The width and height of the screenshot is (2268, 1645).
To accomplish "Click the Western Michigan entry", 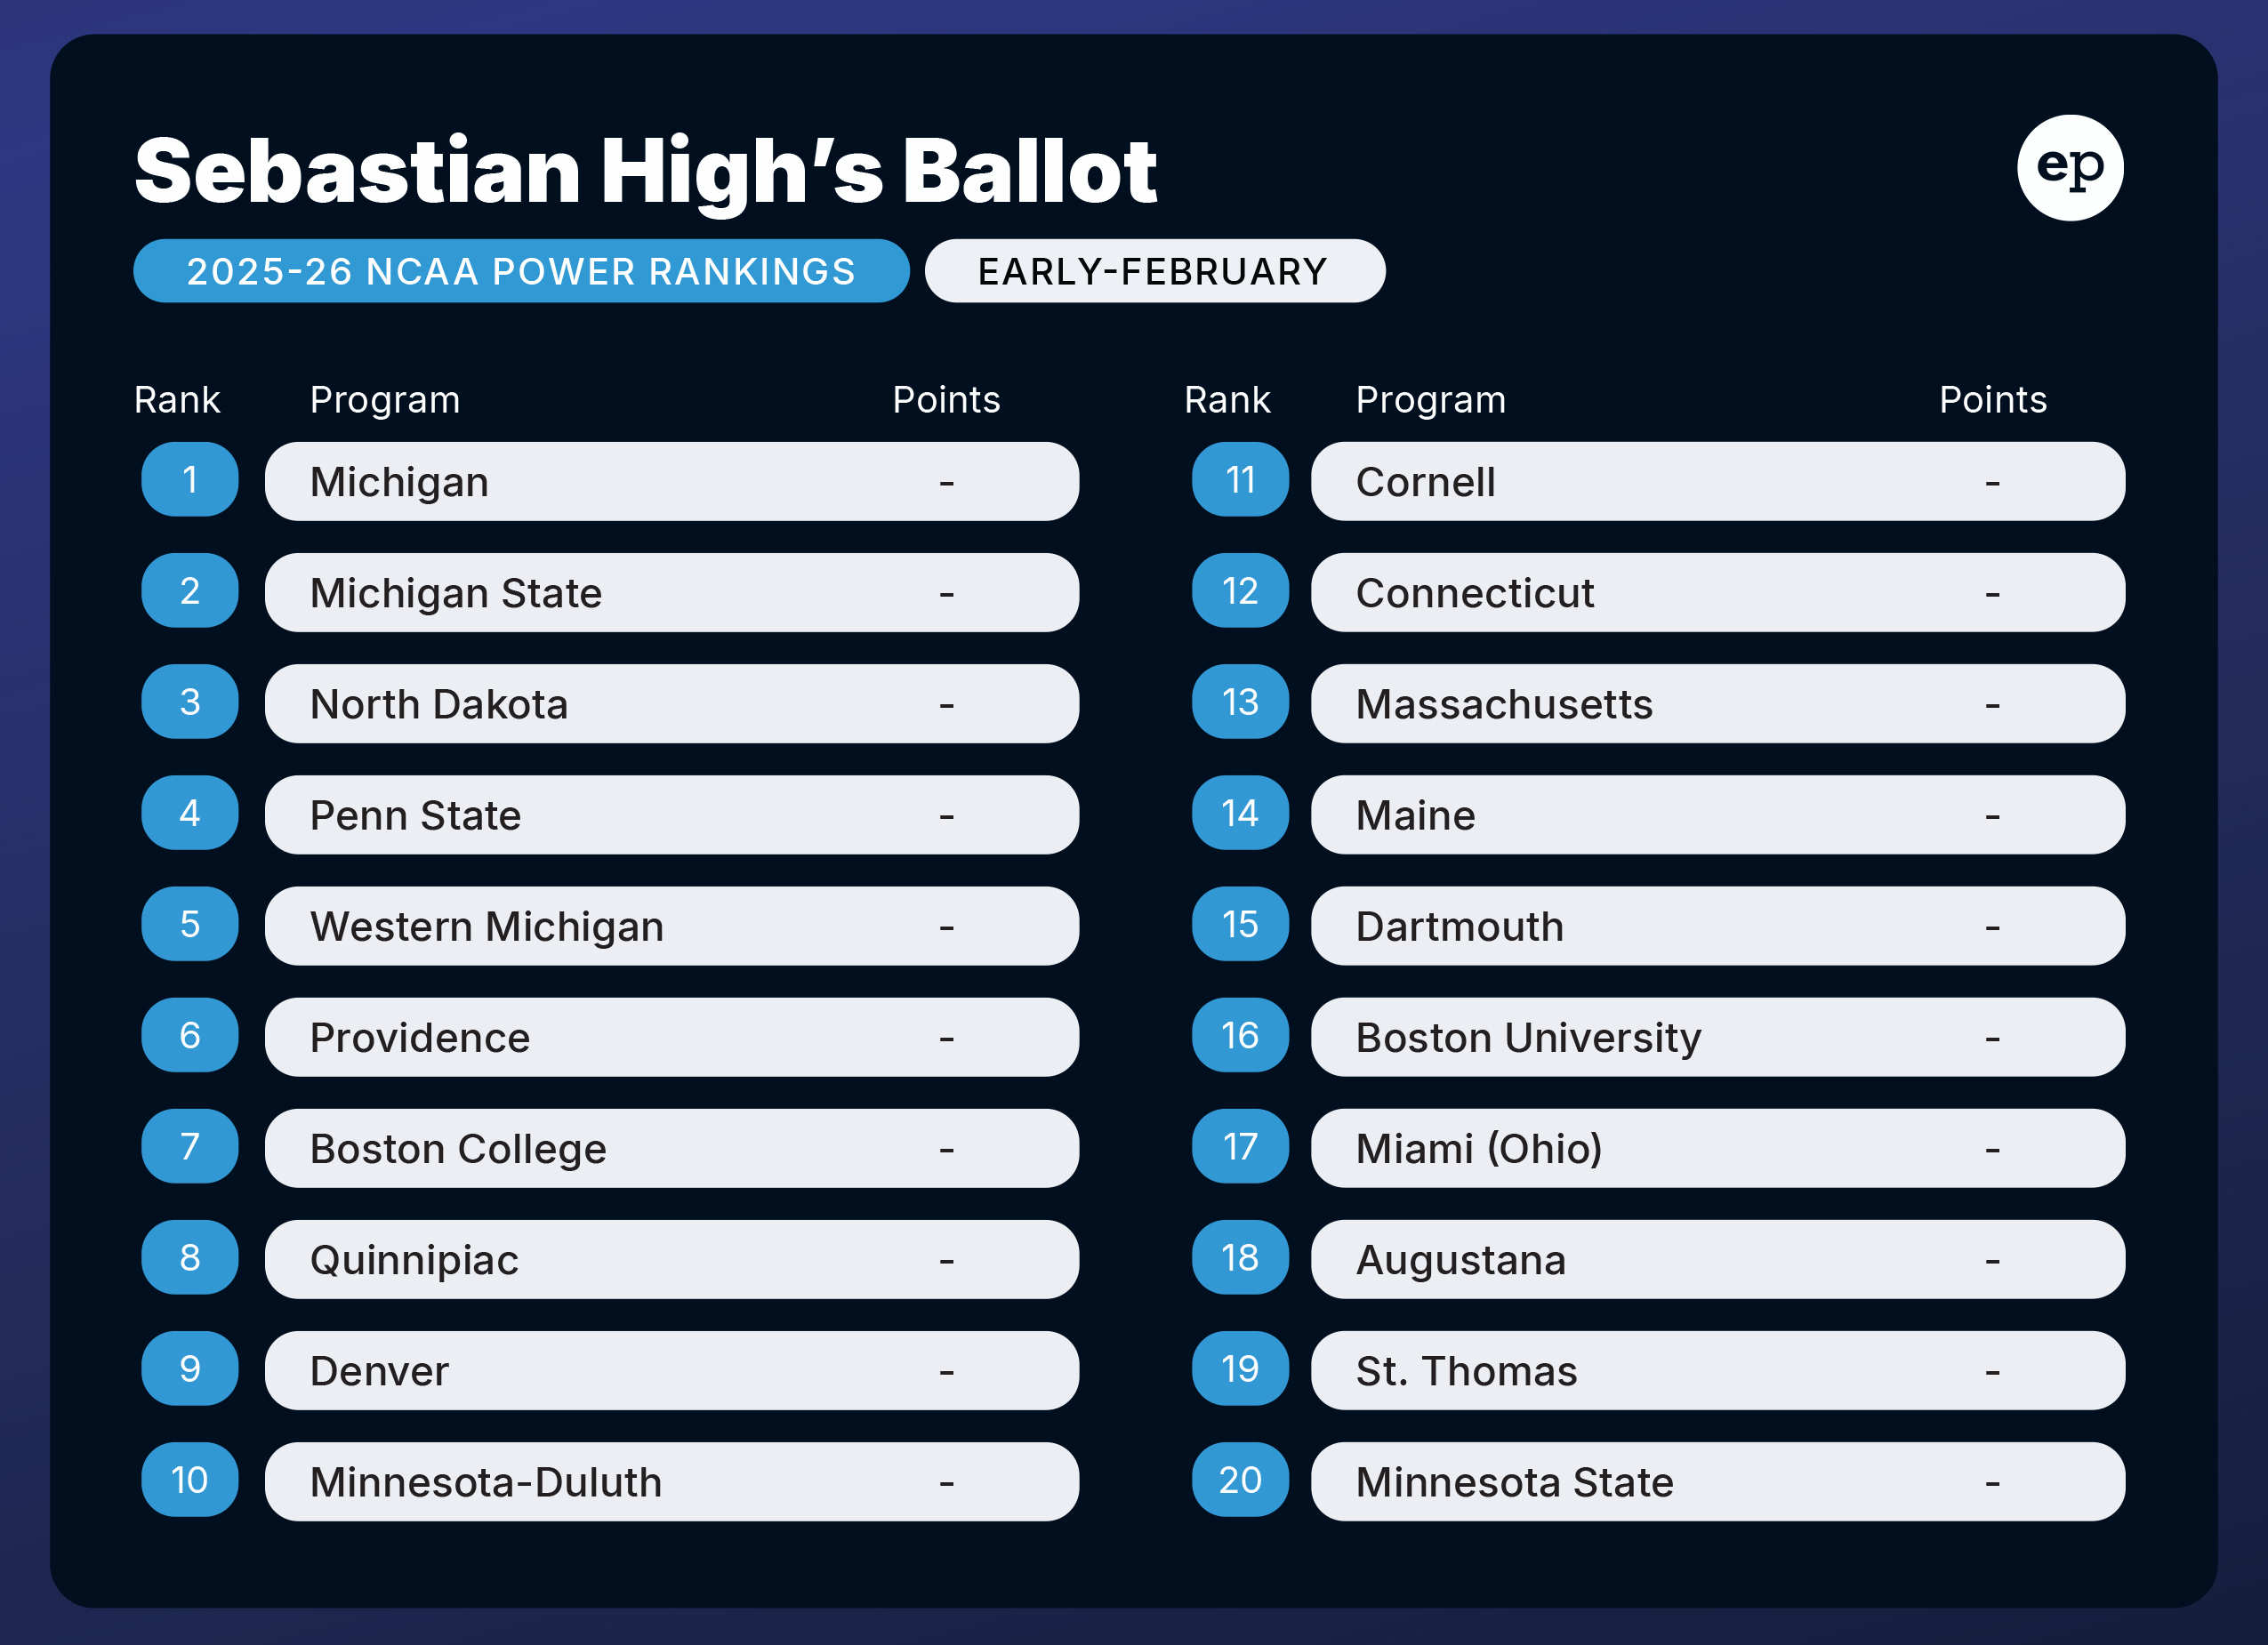I will [x=671, y=926].
